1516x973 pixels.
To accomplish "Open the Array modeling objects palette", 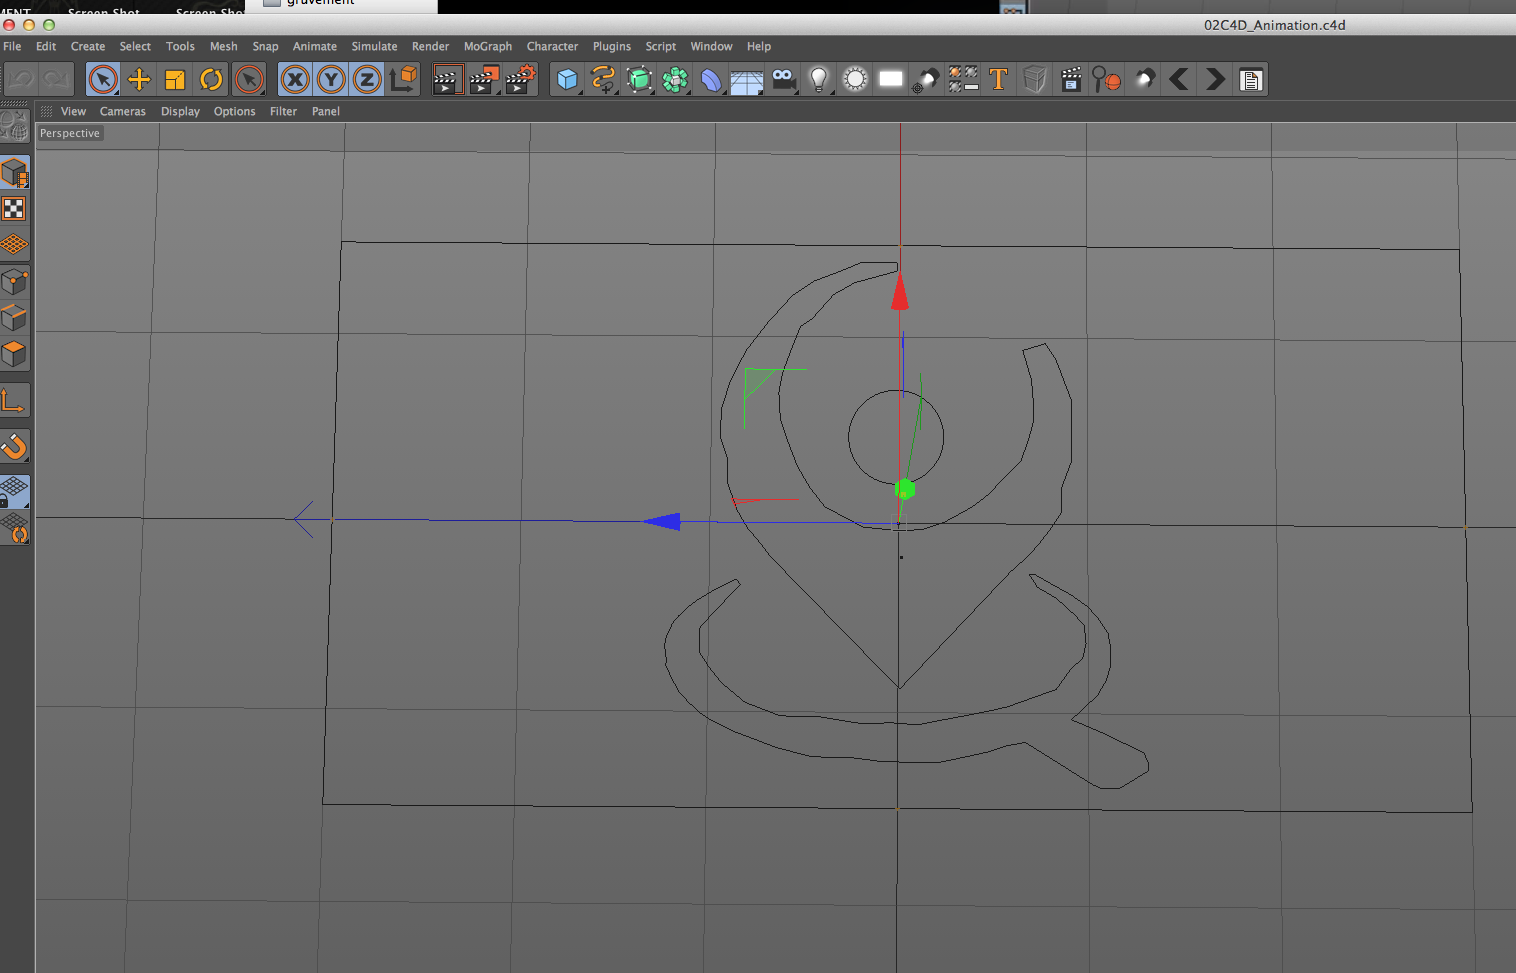I will tap(675, 79).
